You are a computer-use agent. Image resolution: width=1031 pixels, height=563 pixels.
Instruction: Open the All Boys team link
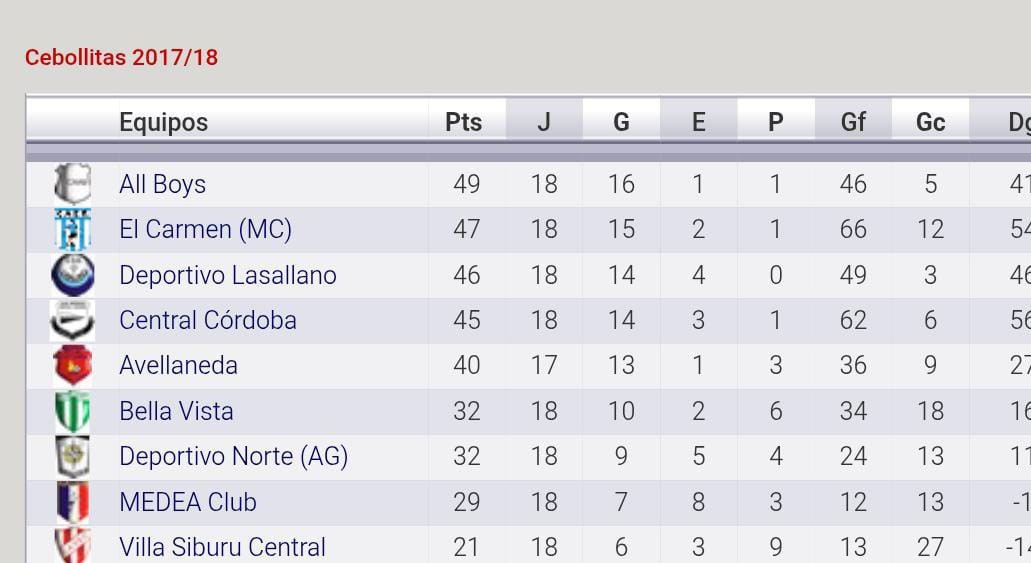point(162,184)
